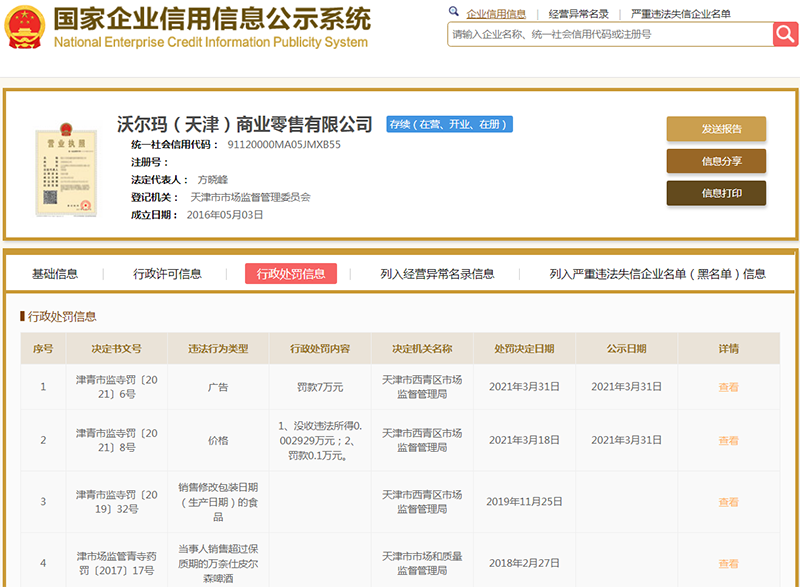Click the 发送报告 button
The width and height of the screenshot is (800, 587).
(716, 129)
